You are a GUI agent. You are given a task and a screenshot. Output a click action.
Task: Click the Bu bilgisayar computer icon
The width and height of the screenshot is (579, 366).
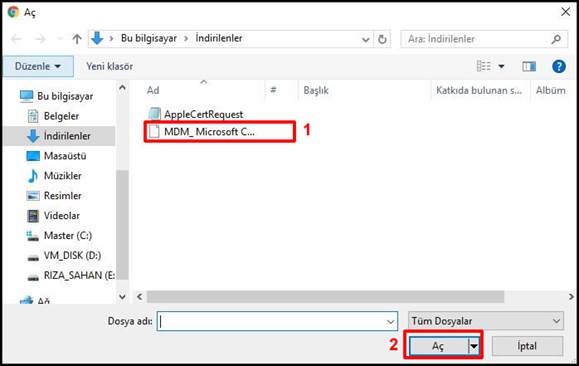point(26,96)
